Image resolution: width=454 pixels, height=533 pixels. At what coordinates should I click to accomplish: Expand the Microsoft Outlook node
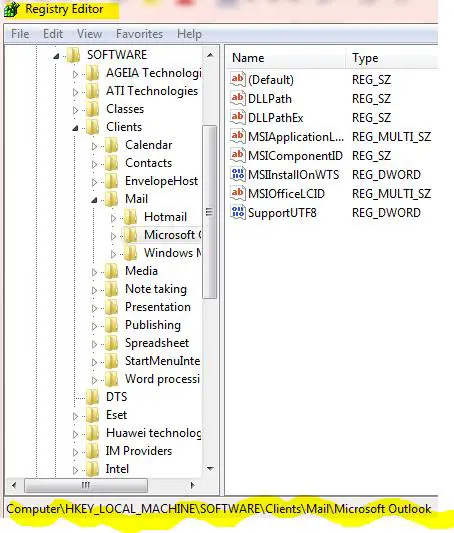pos(114,236)
